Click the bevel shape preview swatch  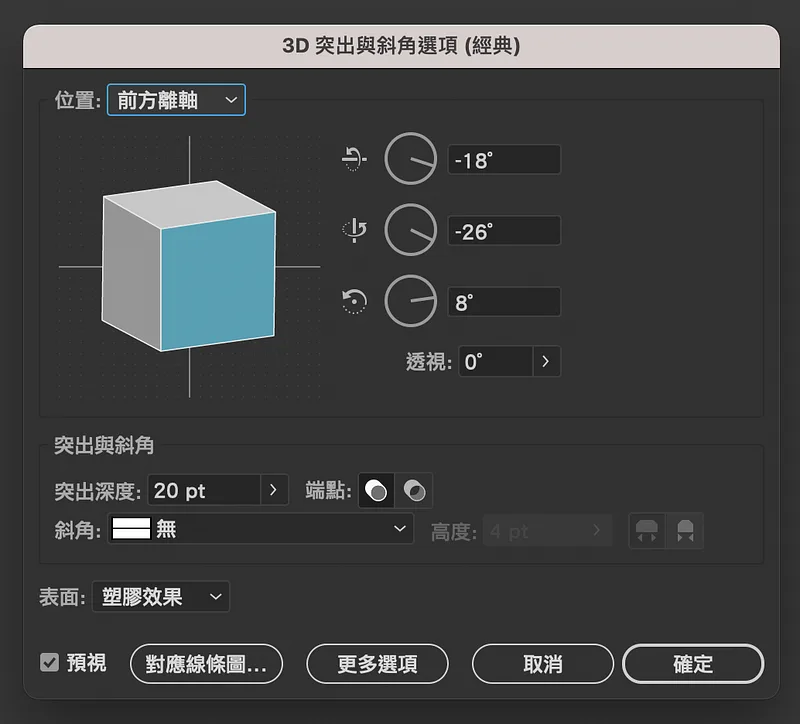(131, 529)
